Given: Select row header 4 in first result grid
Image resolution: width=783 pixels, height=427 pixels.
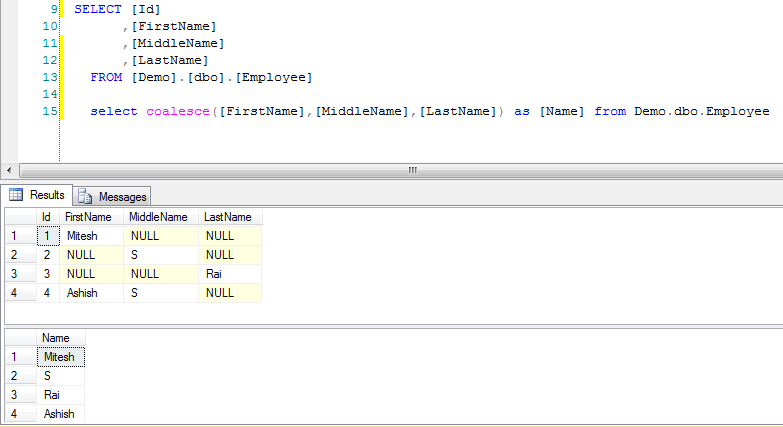Looking at the screenshot, I should 20,293.
